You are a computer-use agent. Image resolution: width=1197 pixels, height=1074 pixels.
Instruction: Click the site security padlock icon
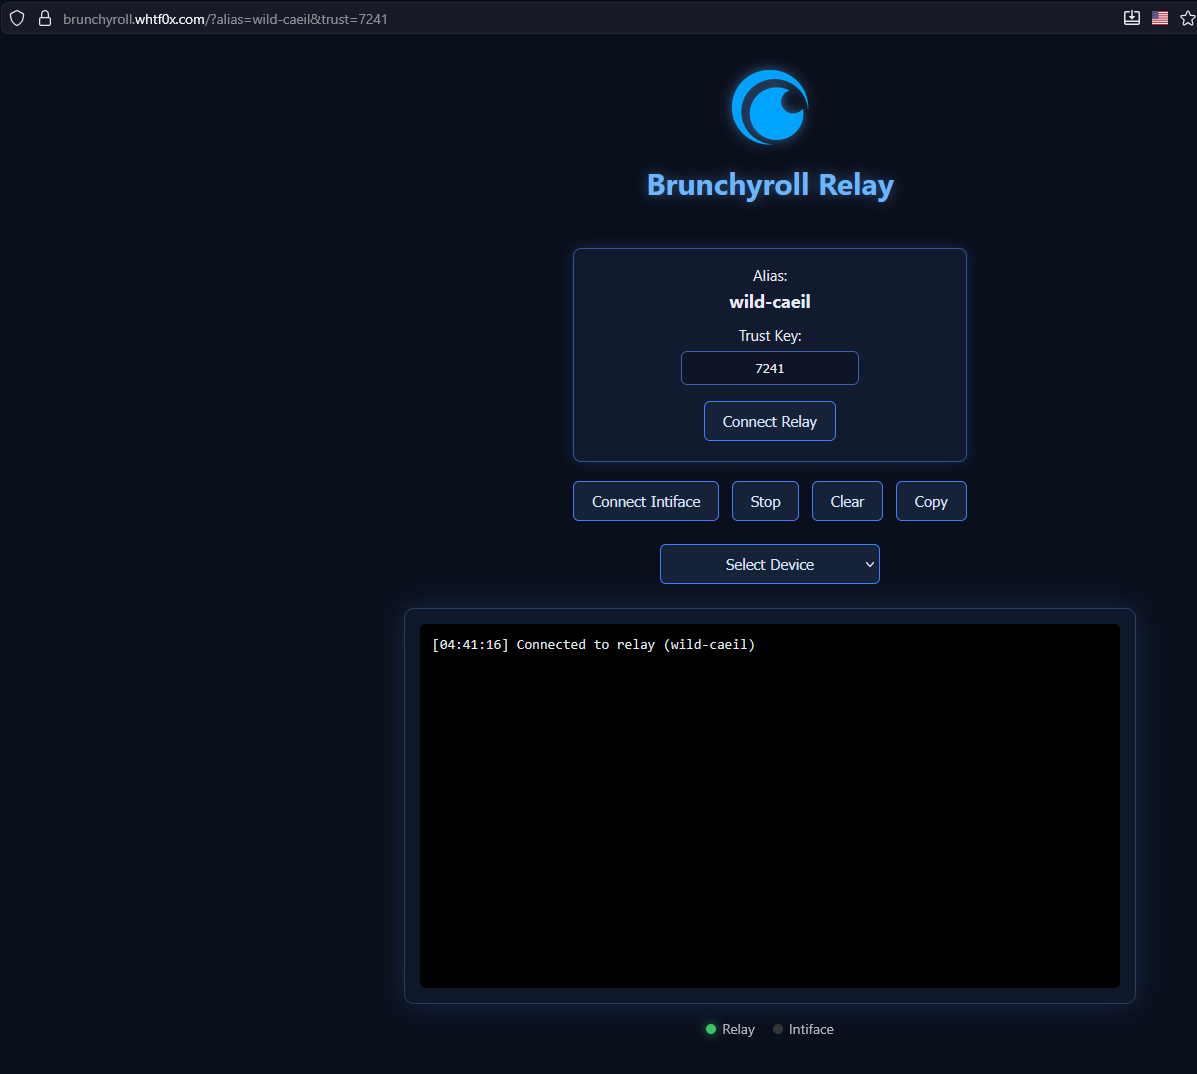click(x=44, y=18)
